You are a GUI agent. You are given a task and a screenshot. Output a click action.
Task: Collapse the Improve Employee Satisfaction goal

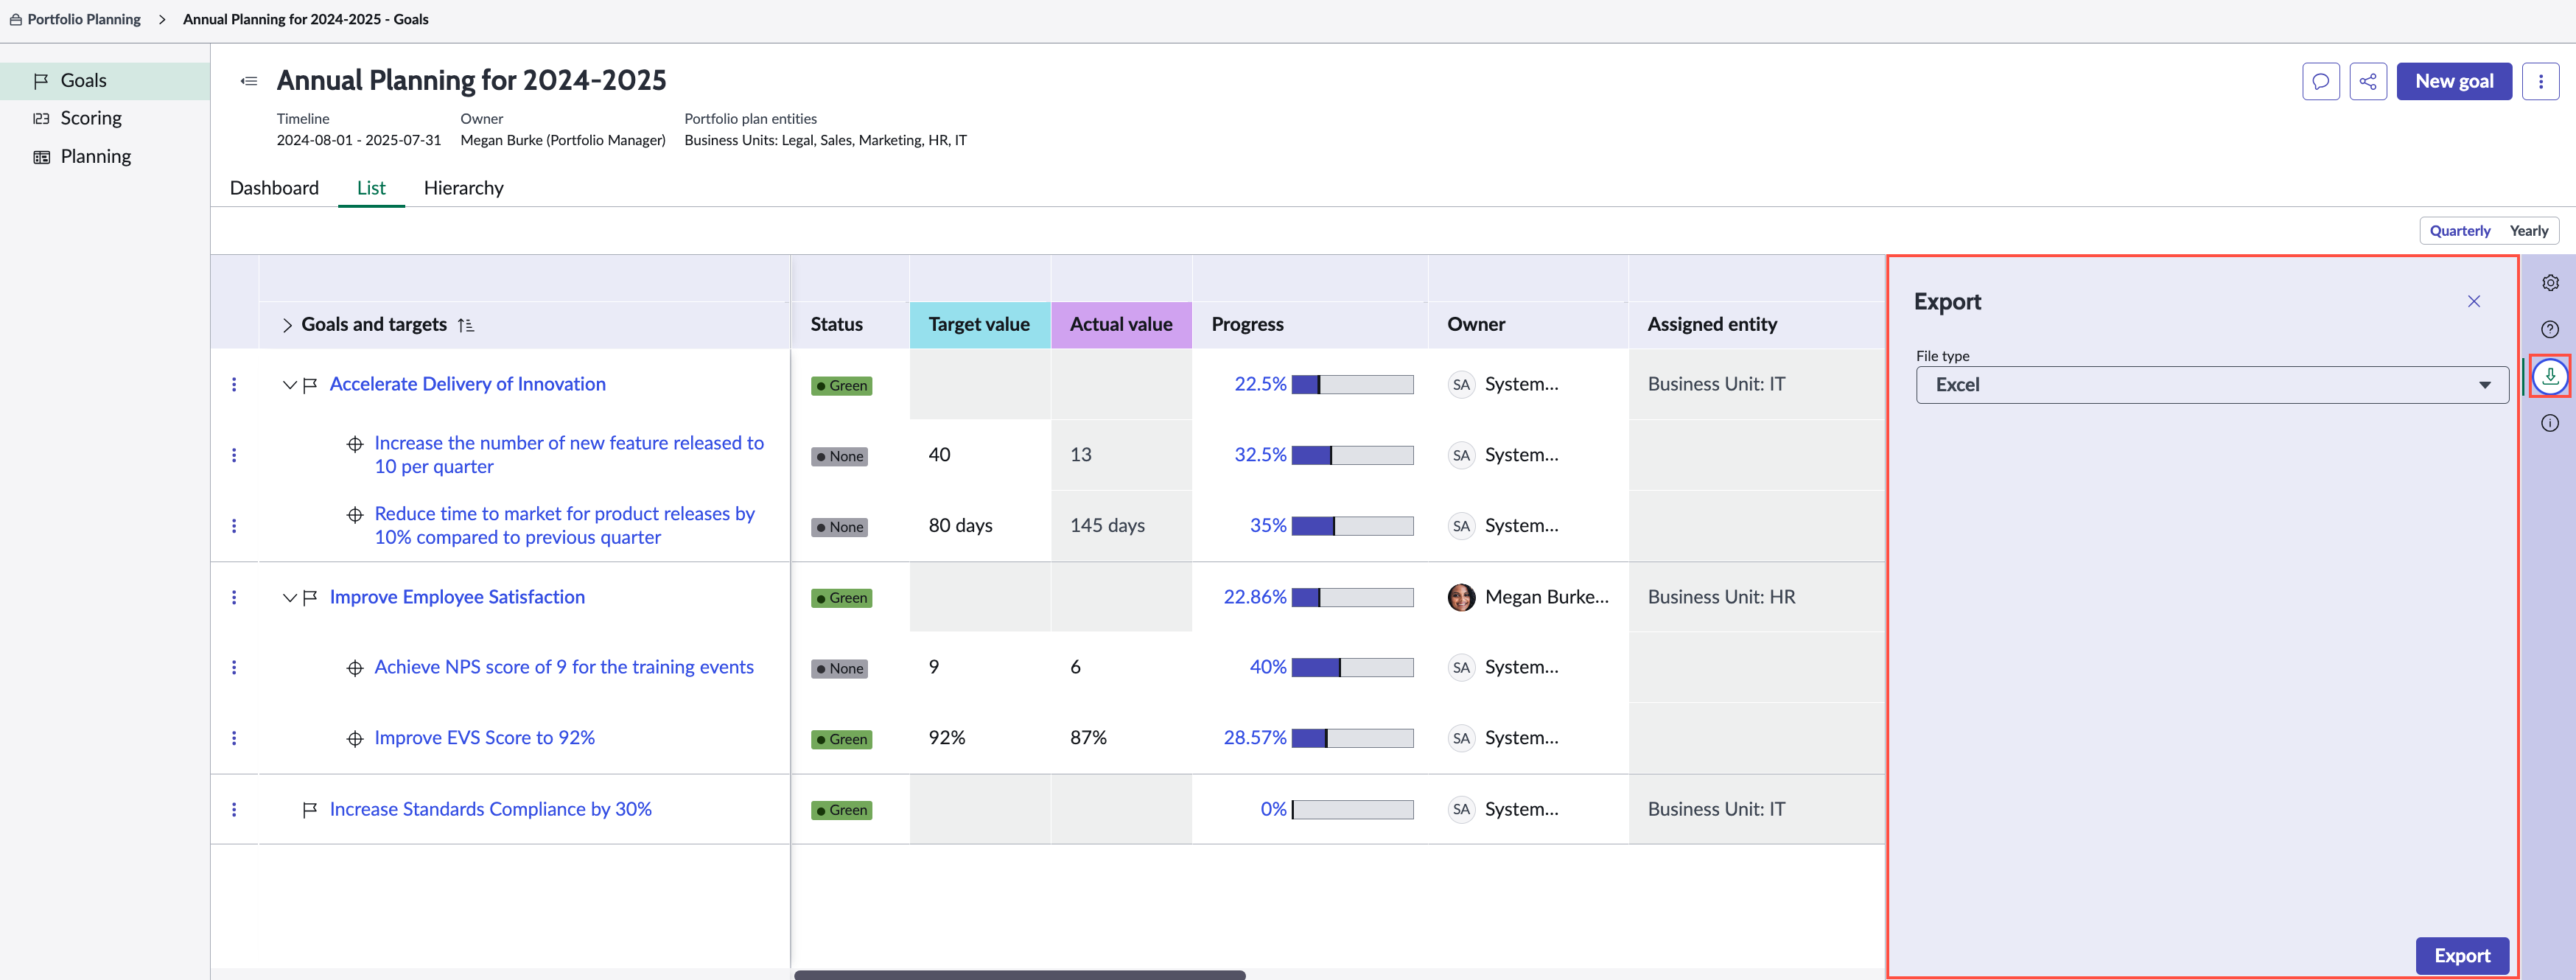coord(289,598)
